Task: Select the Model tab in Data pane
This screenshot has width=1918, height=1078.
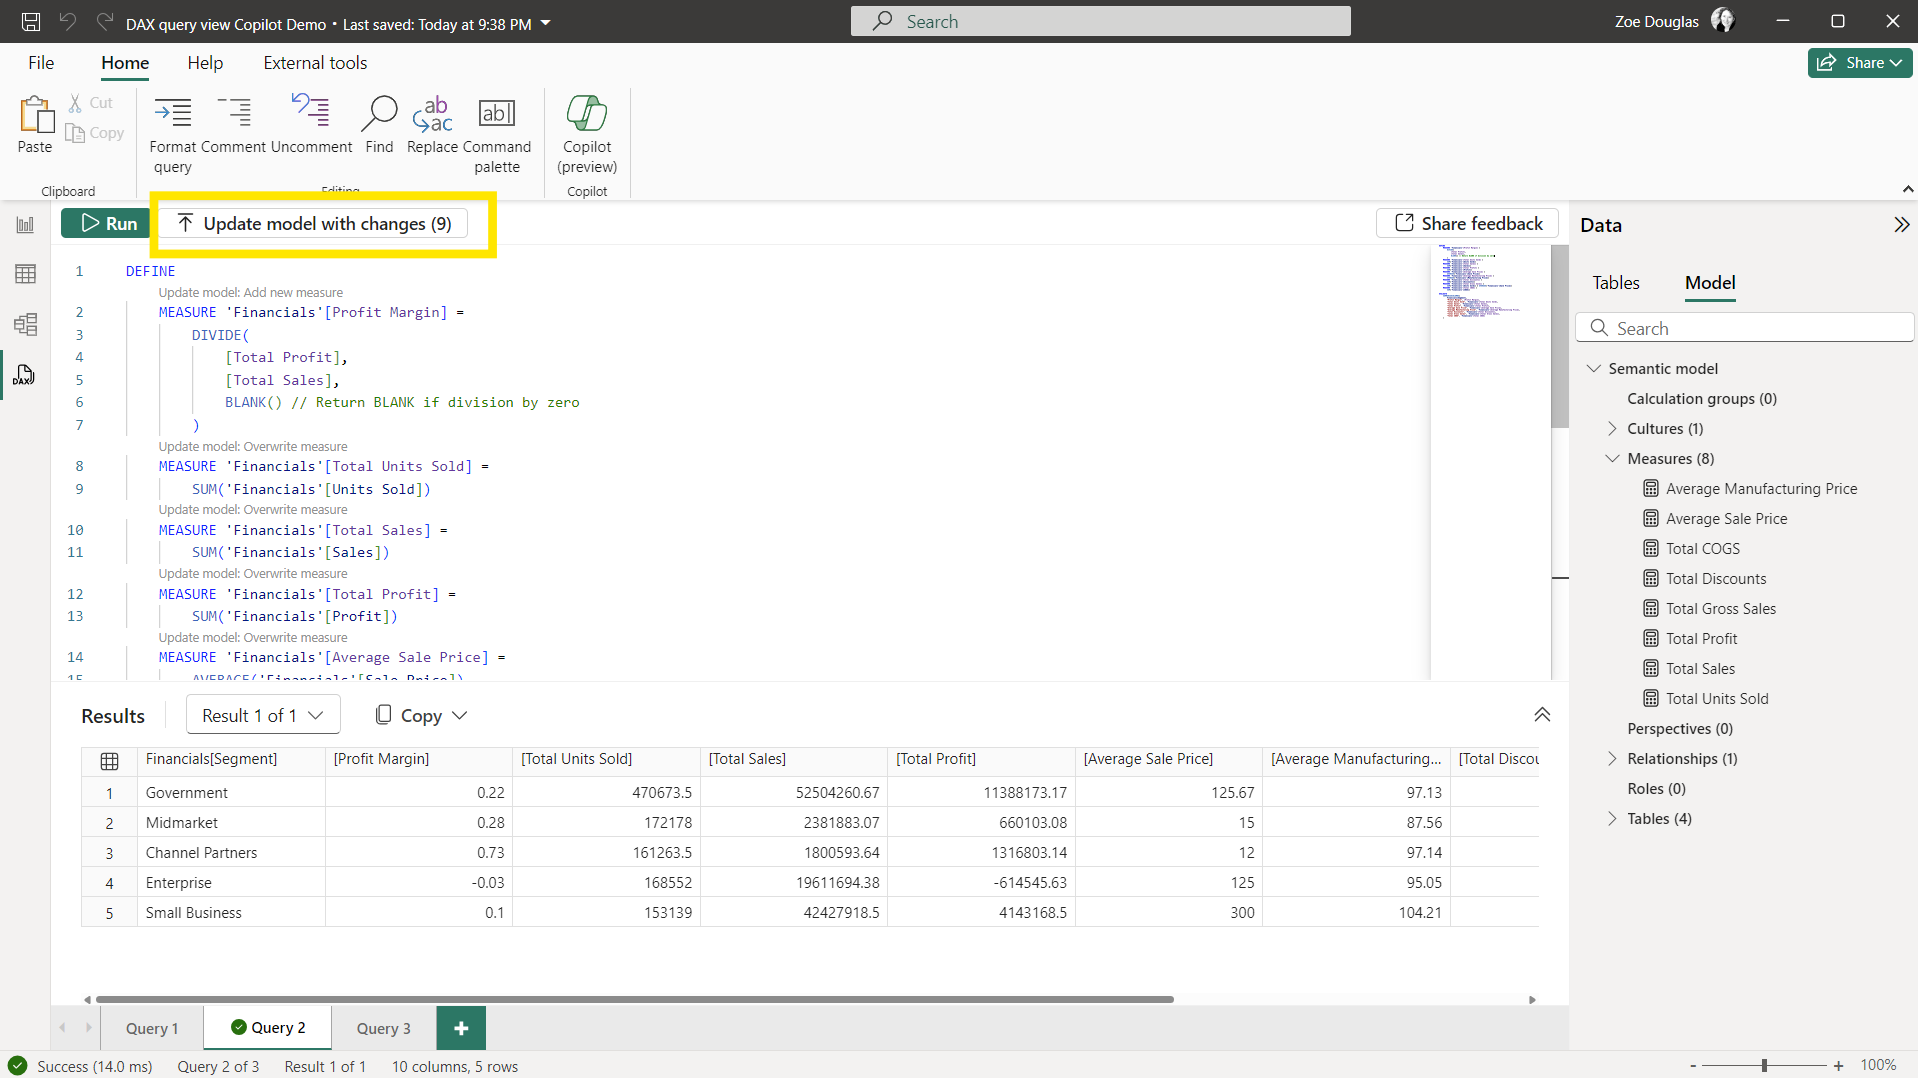Action: (x=1710, y=283)
